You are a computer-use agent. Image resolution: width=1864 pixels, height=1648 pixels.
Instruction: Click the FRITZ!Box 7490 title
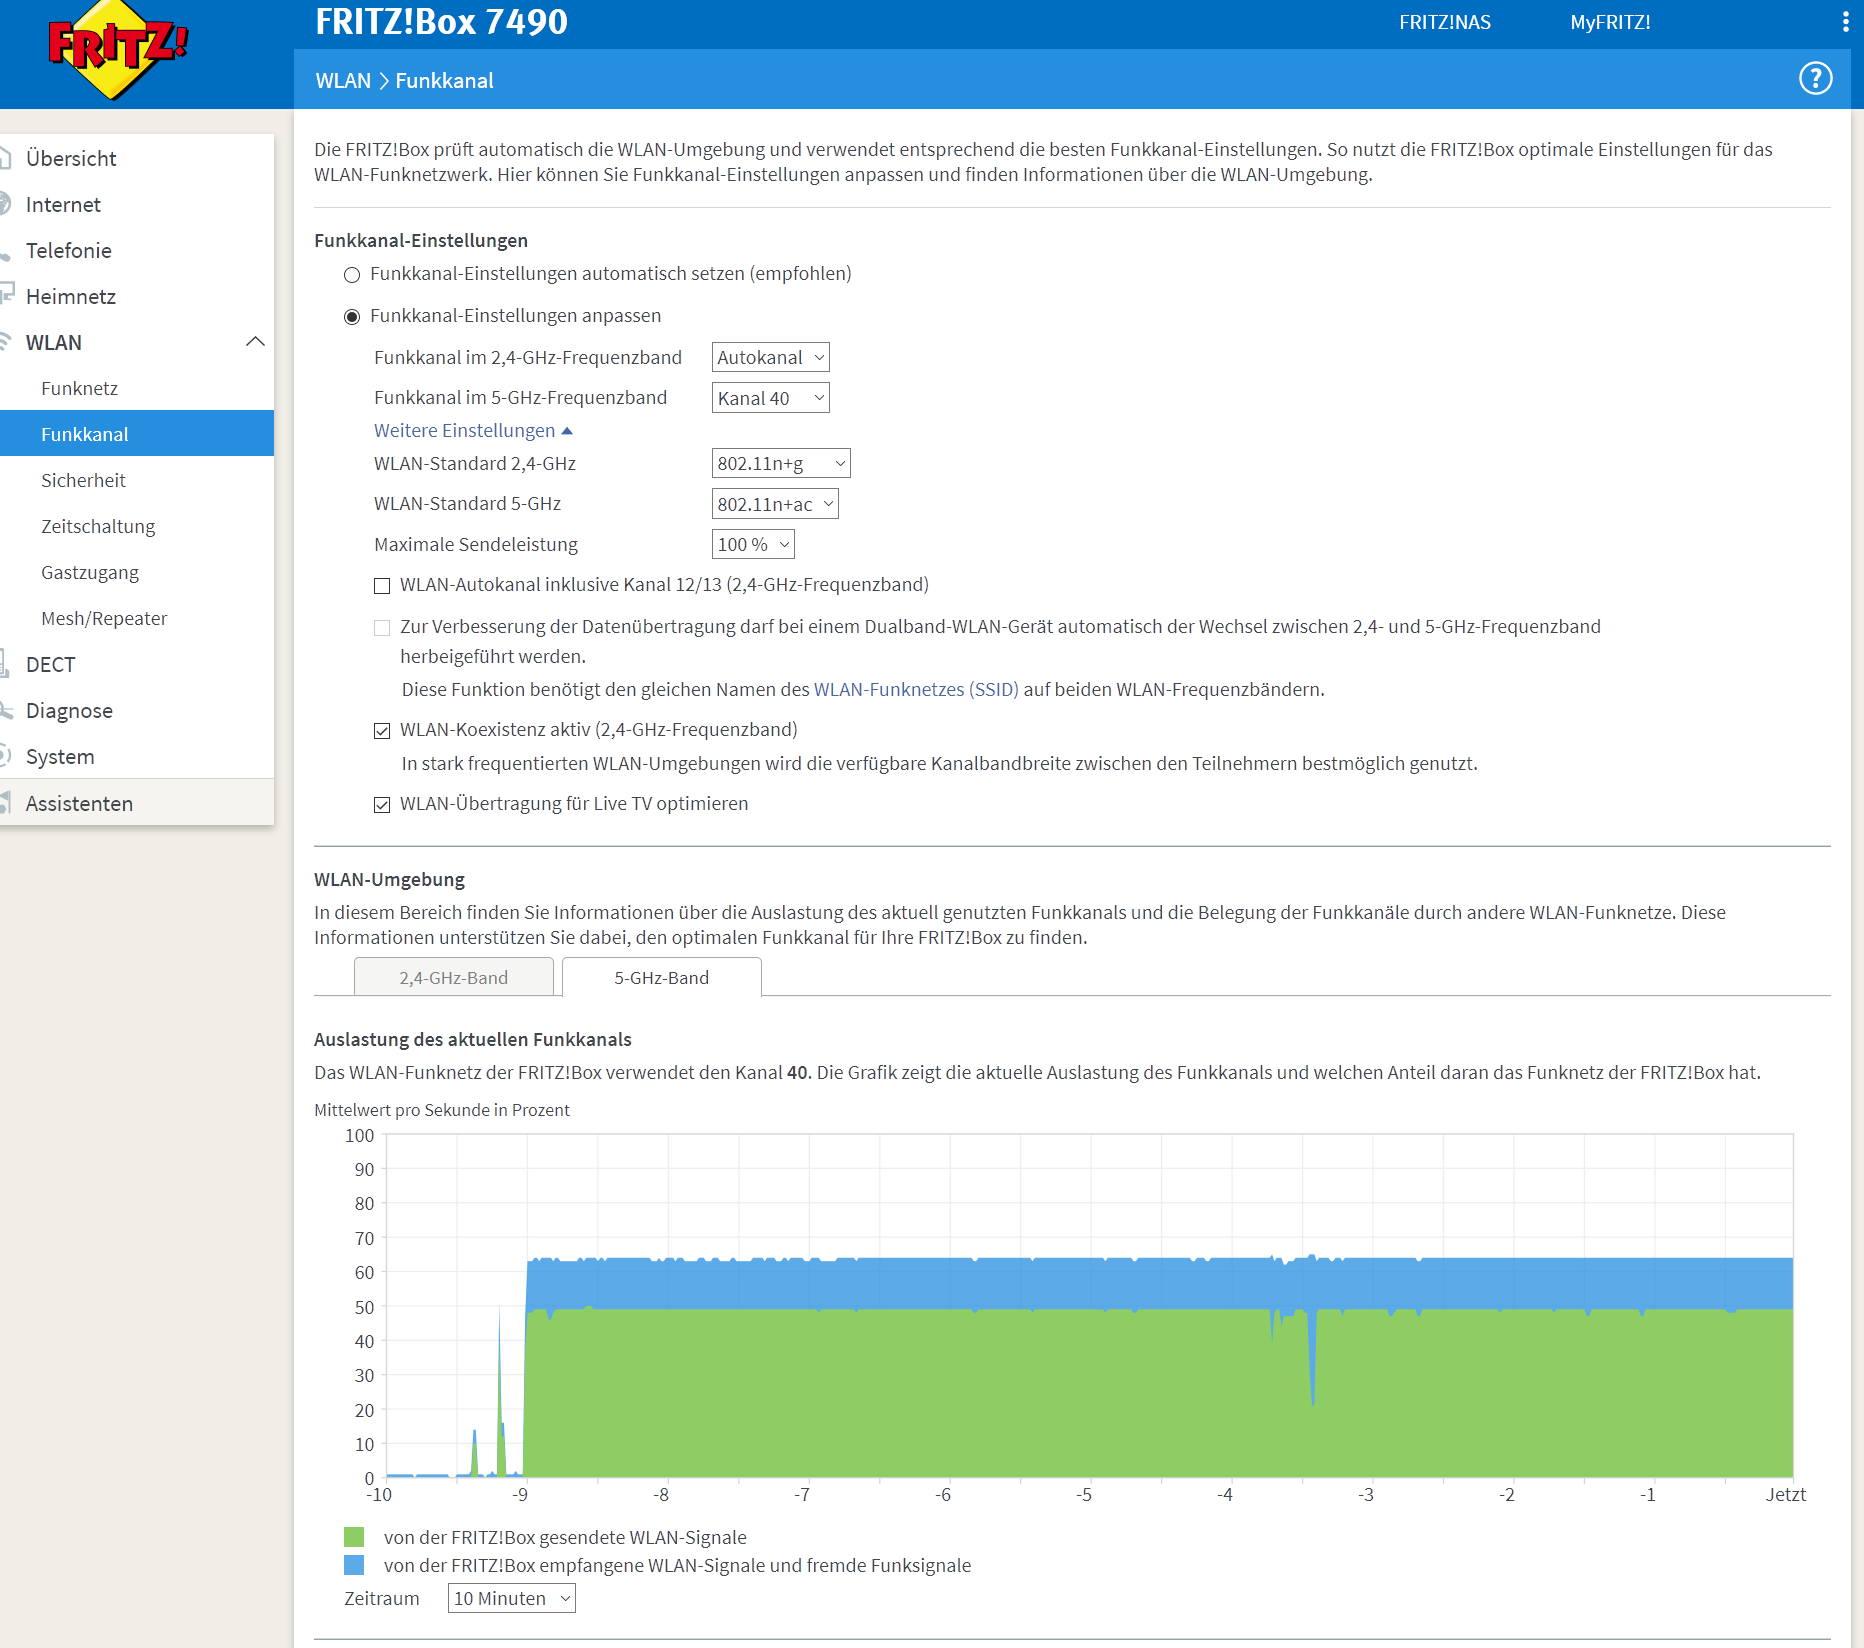[442, 21]
